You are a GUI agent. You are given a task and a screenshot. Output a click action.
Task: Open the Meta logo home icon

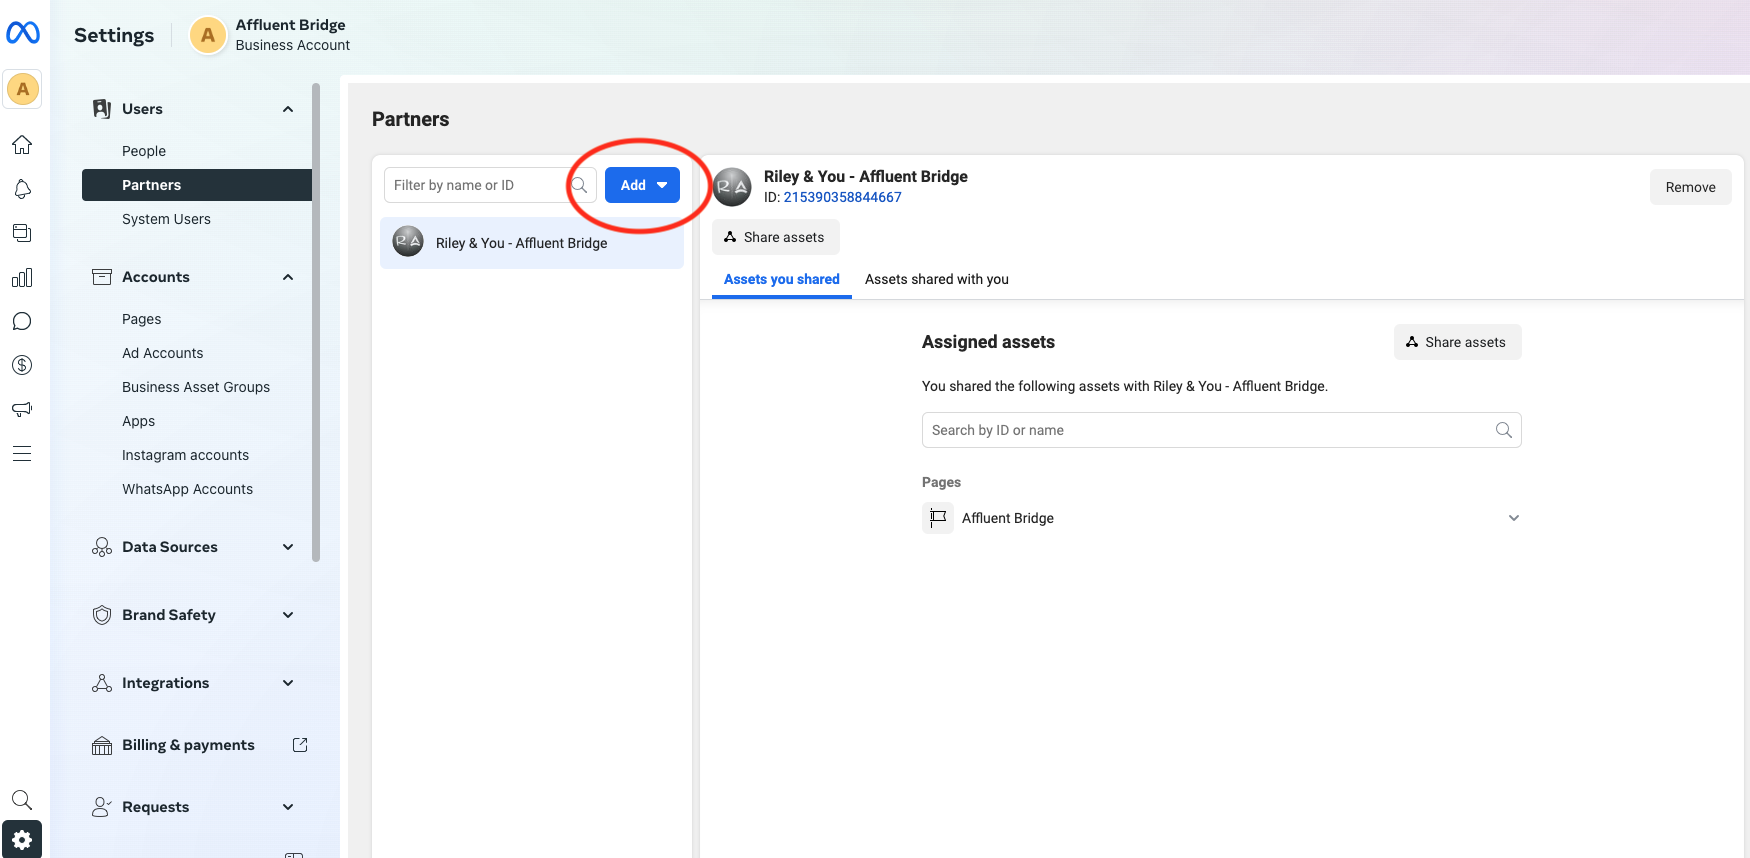pos(23,33)
